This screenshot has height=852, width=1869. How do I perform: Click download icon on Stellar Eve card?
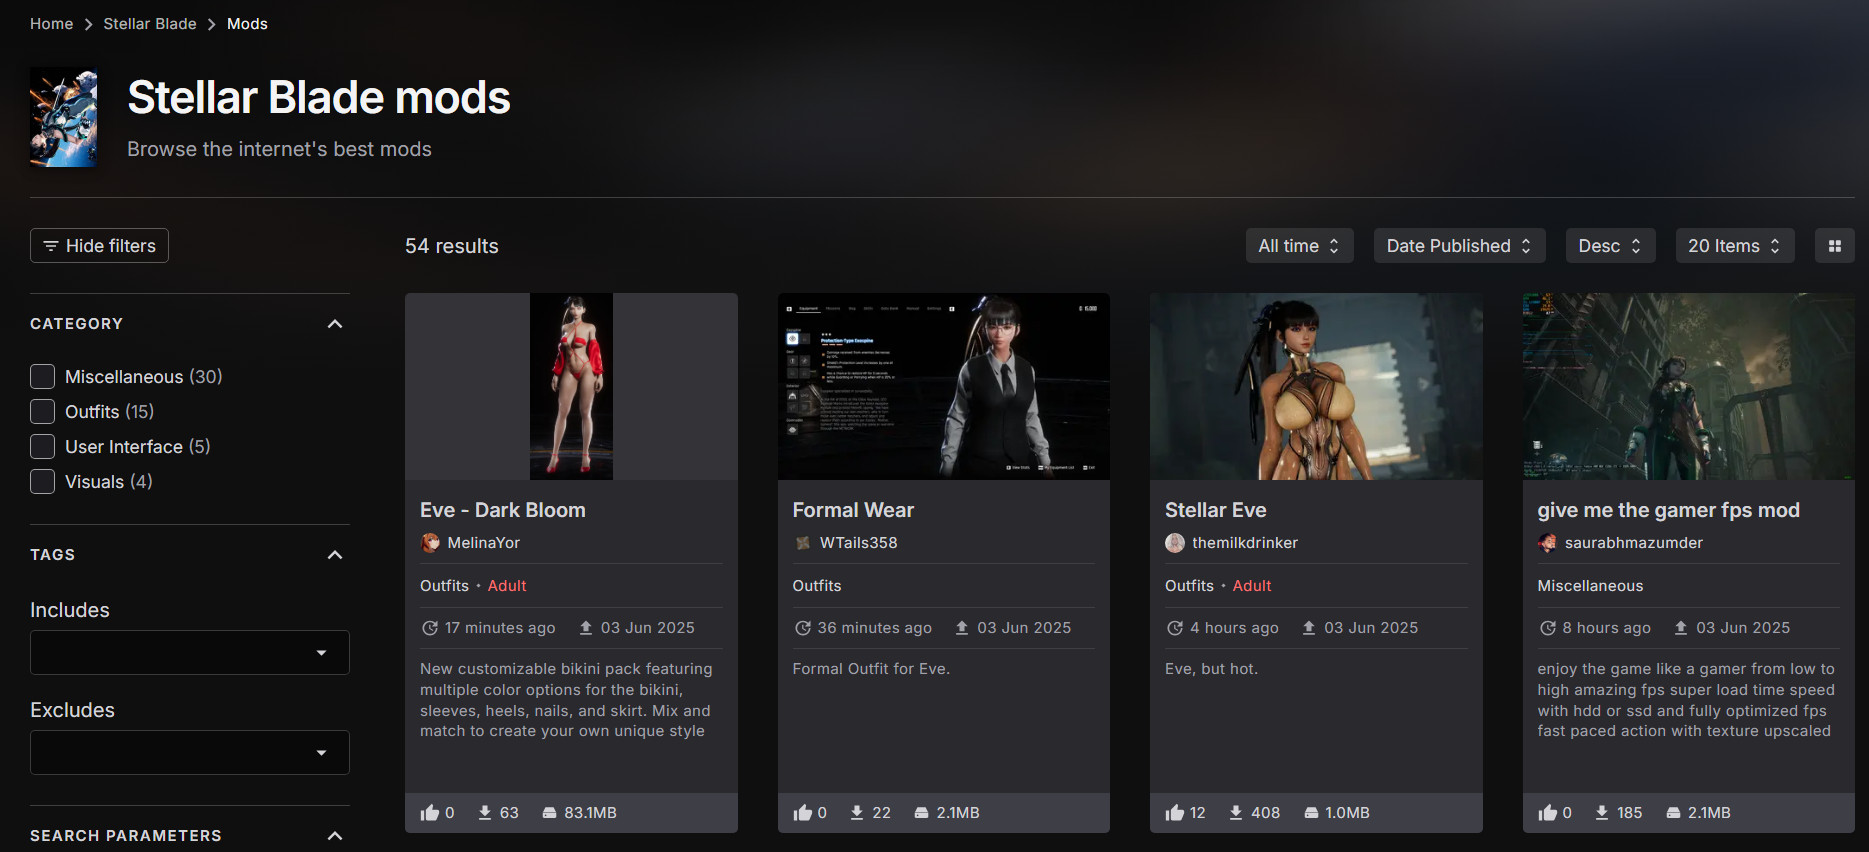(1236, 813)
